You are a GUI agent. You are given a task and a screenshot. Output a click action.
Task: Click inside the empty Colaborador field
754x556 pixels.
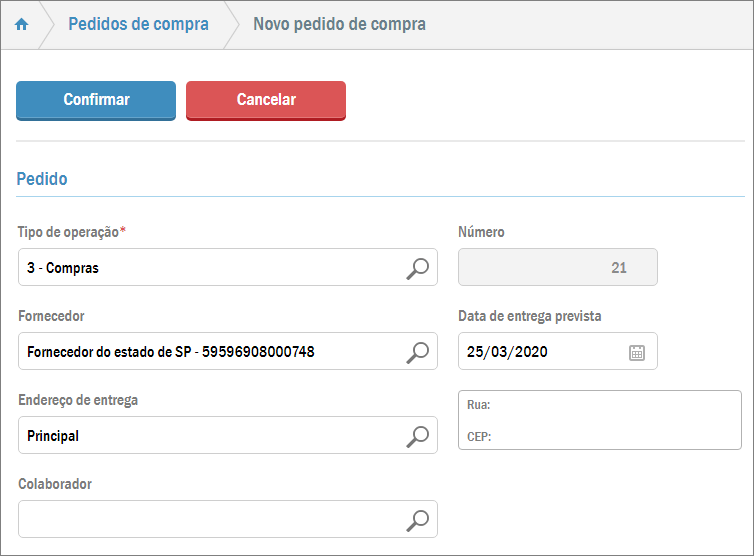(210, 520)
